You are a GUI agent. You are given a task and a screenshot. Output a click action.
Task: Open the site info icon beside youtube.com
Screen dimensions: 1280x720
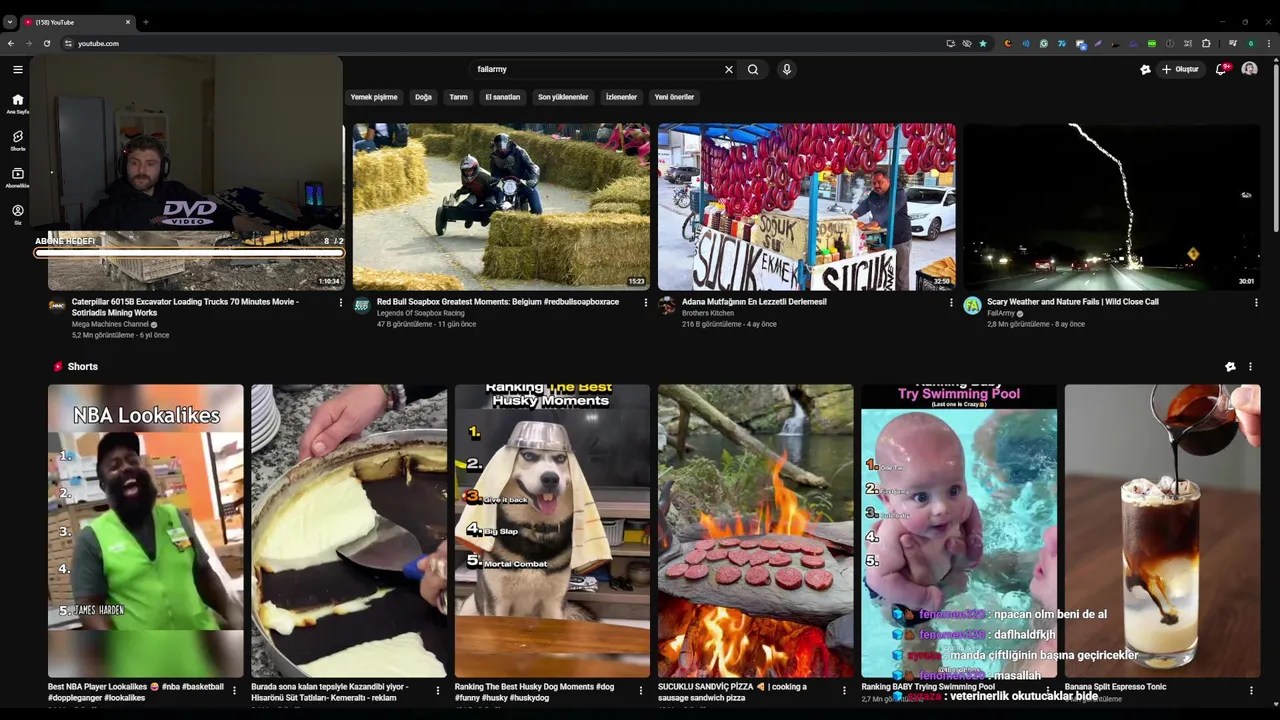click(68, 43)
